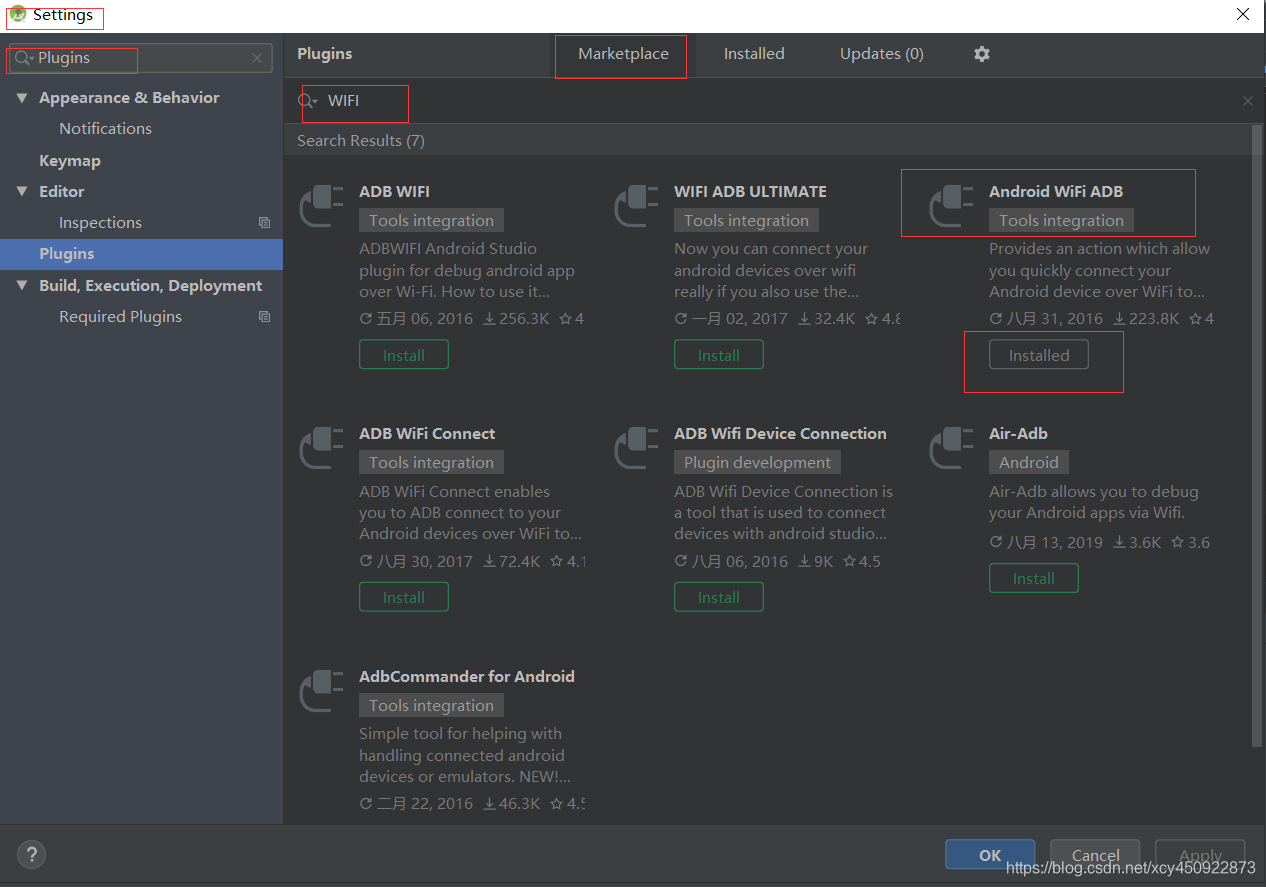
Task: Open the Android WiFi ADB plugin title
Action: tap(1056, 192)
